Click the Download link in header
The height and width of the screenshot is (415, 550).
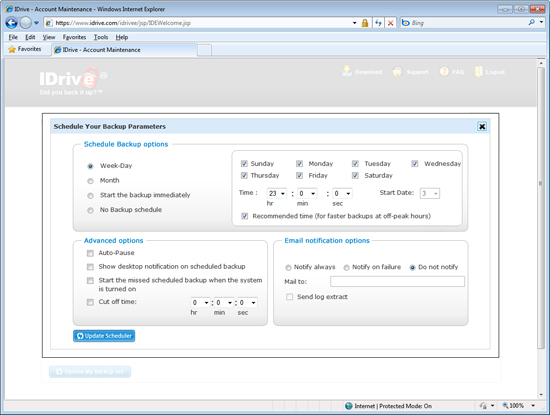pyautogui.click(x=362, y=72)
